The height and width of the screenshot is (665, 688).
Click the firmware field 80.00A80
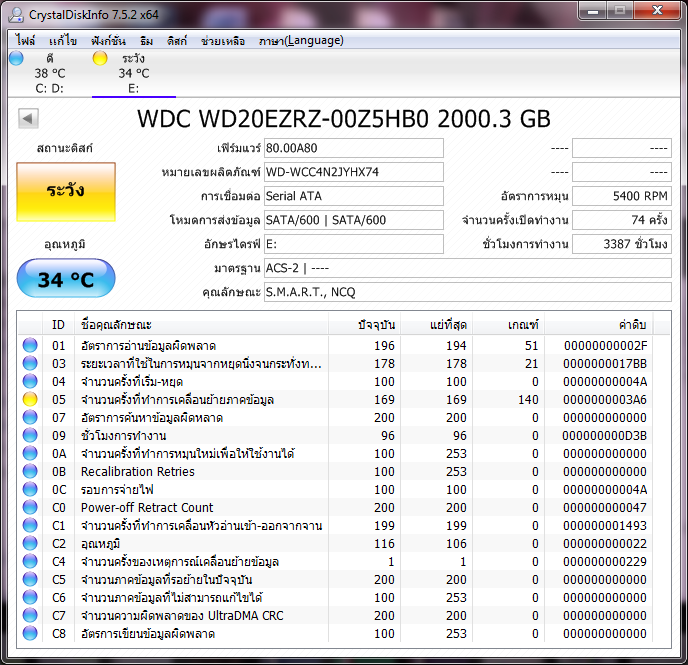tap(354, 148)
